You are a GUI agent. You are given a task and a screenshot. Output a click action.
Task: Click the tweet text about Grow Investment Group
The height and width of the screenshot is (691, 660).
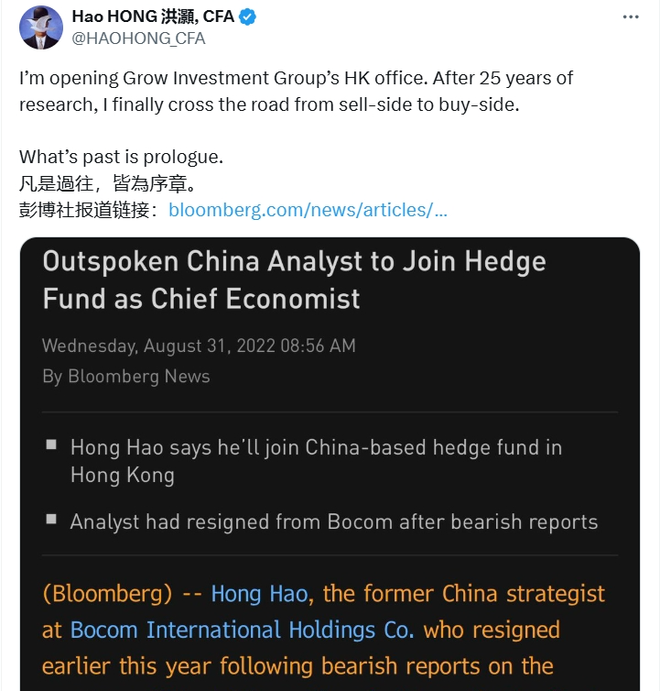pyautogui.click(x=296, y=91)
